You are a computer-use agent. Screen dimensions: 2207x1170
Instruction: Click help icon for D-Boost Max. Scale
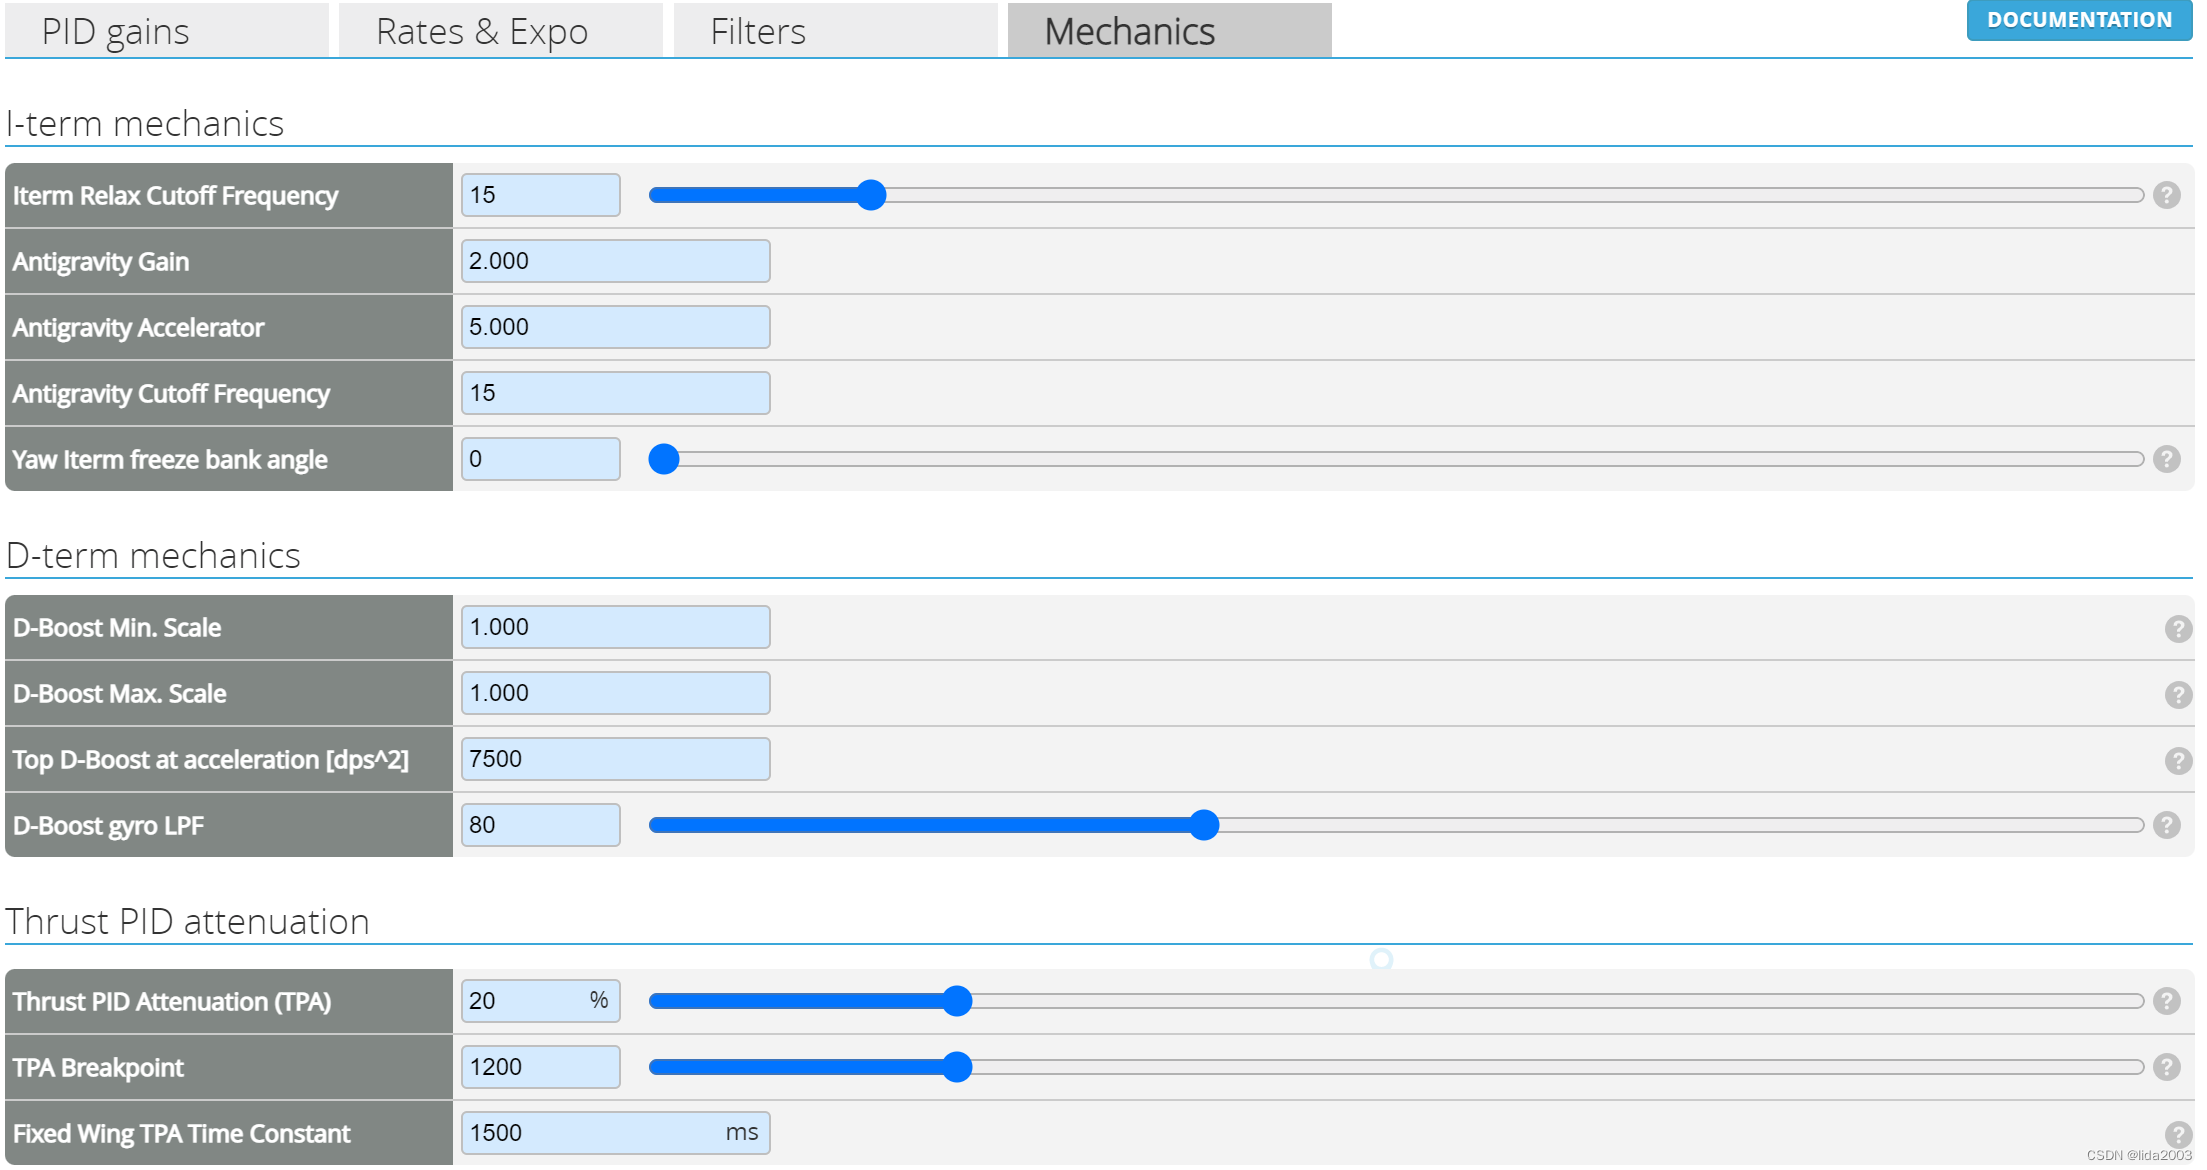(2178, 694)
